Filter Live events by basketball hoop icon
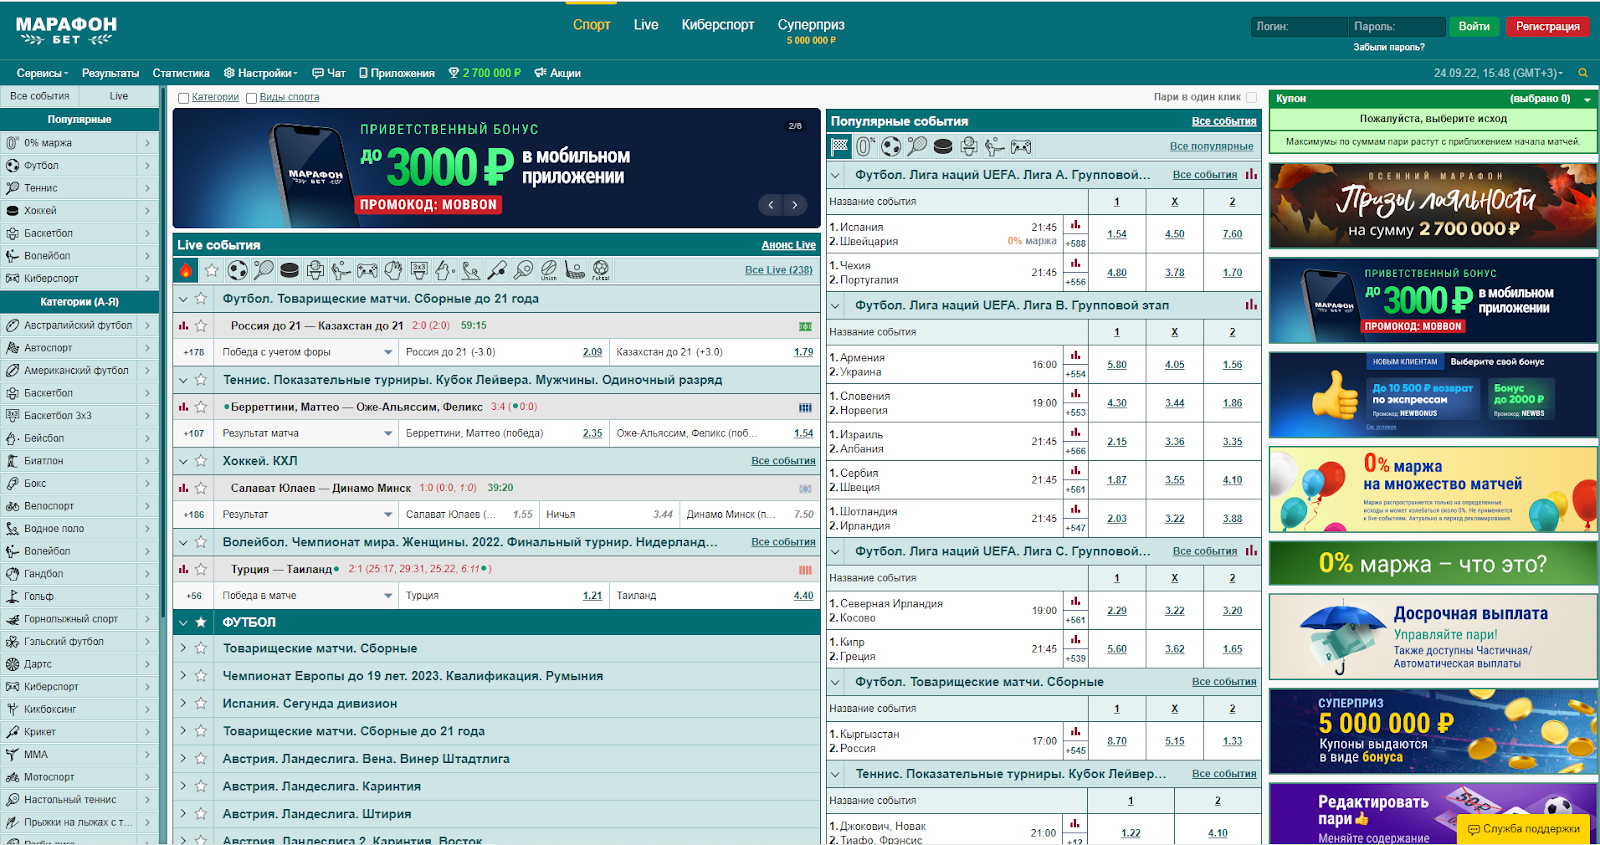 coord(315,270)
